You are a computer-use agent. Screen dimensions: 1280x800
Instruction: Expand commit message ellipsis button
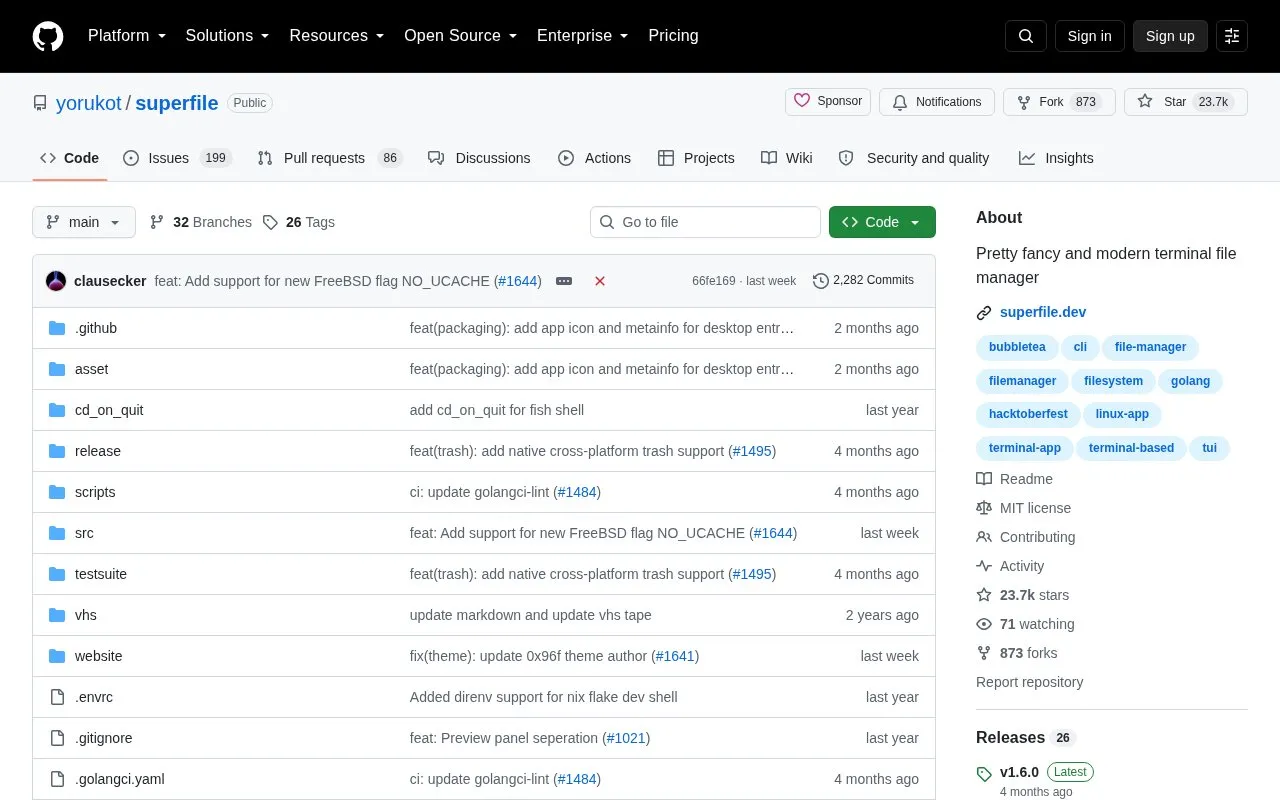(564, 281)
